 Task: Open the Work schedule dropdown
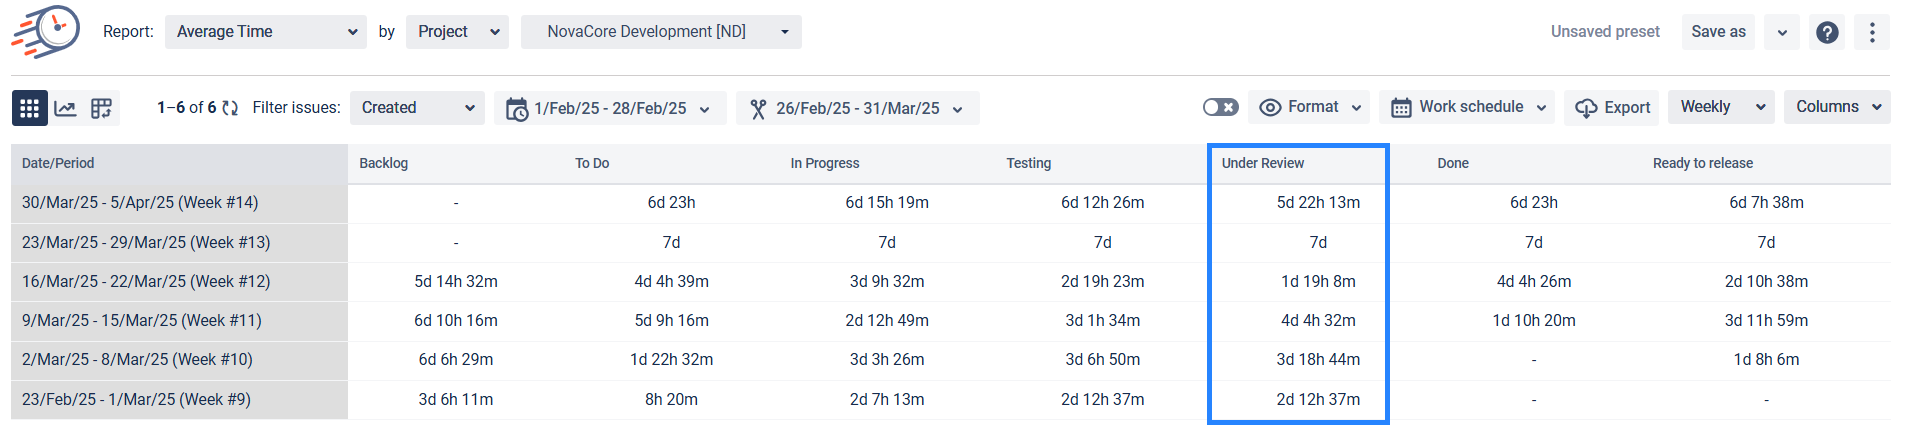point(1467,107)
